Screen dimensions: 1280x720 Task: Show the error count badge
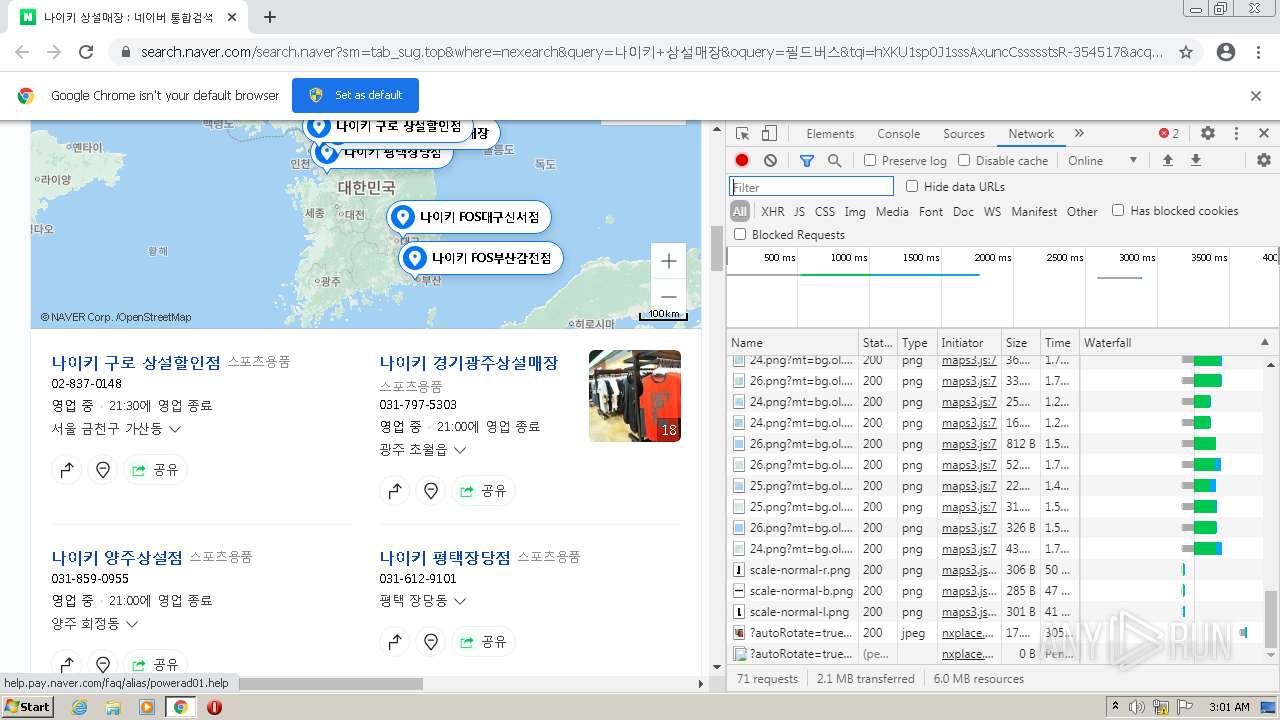click(1169, 133)
